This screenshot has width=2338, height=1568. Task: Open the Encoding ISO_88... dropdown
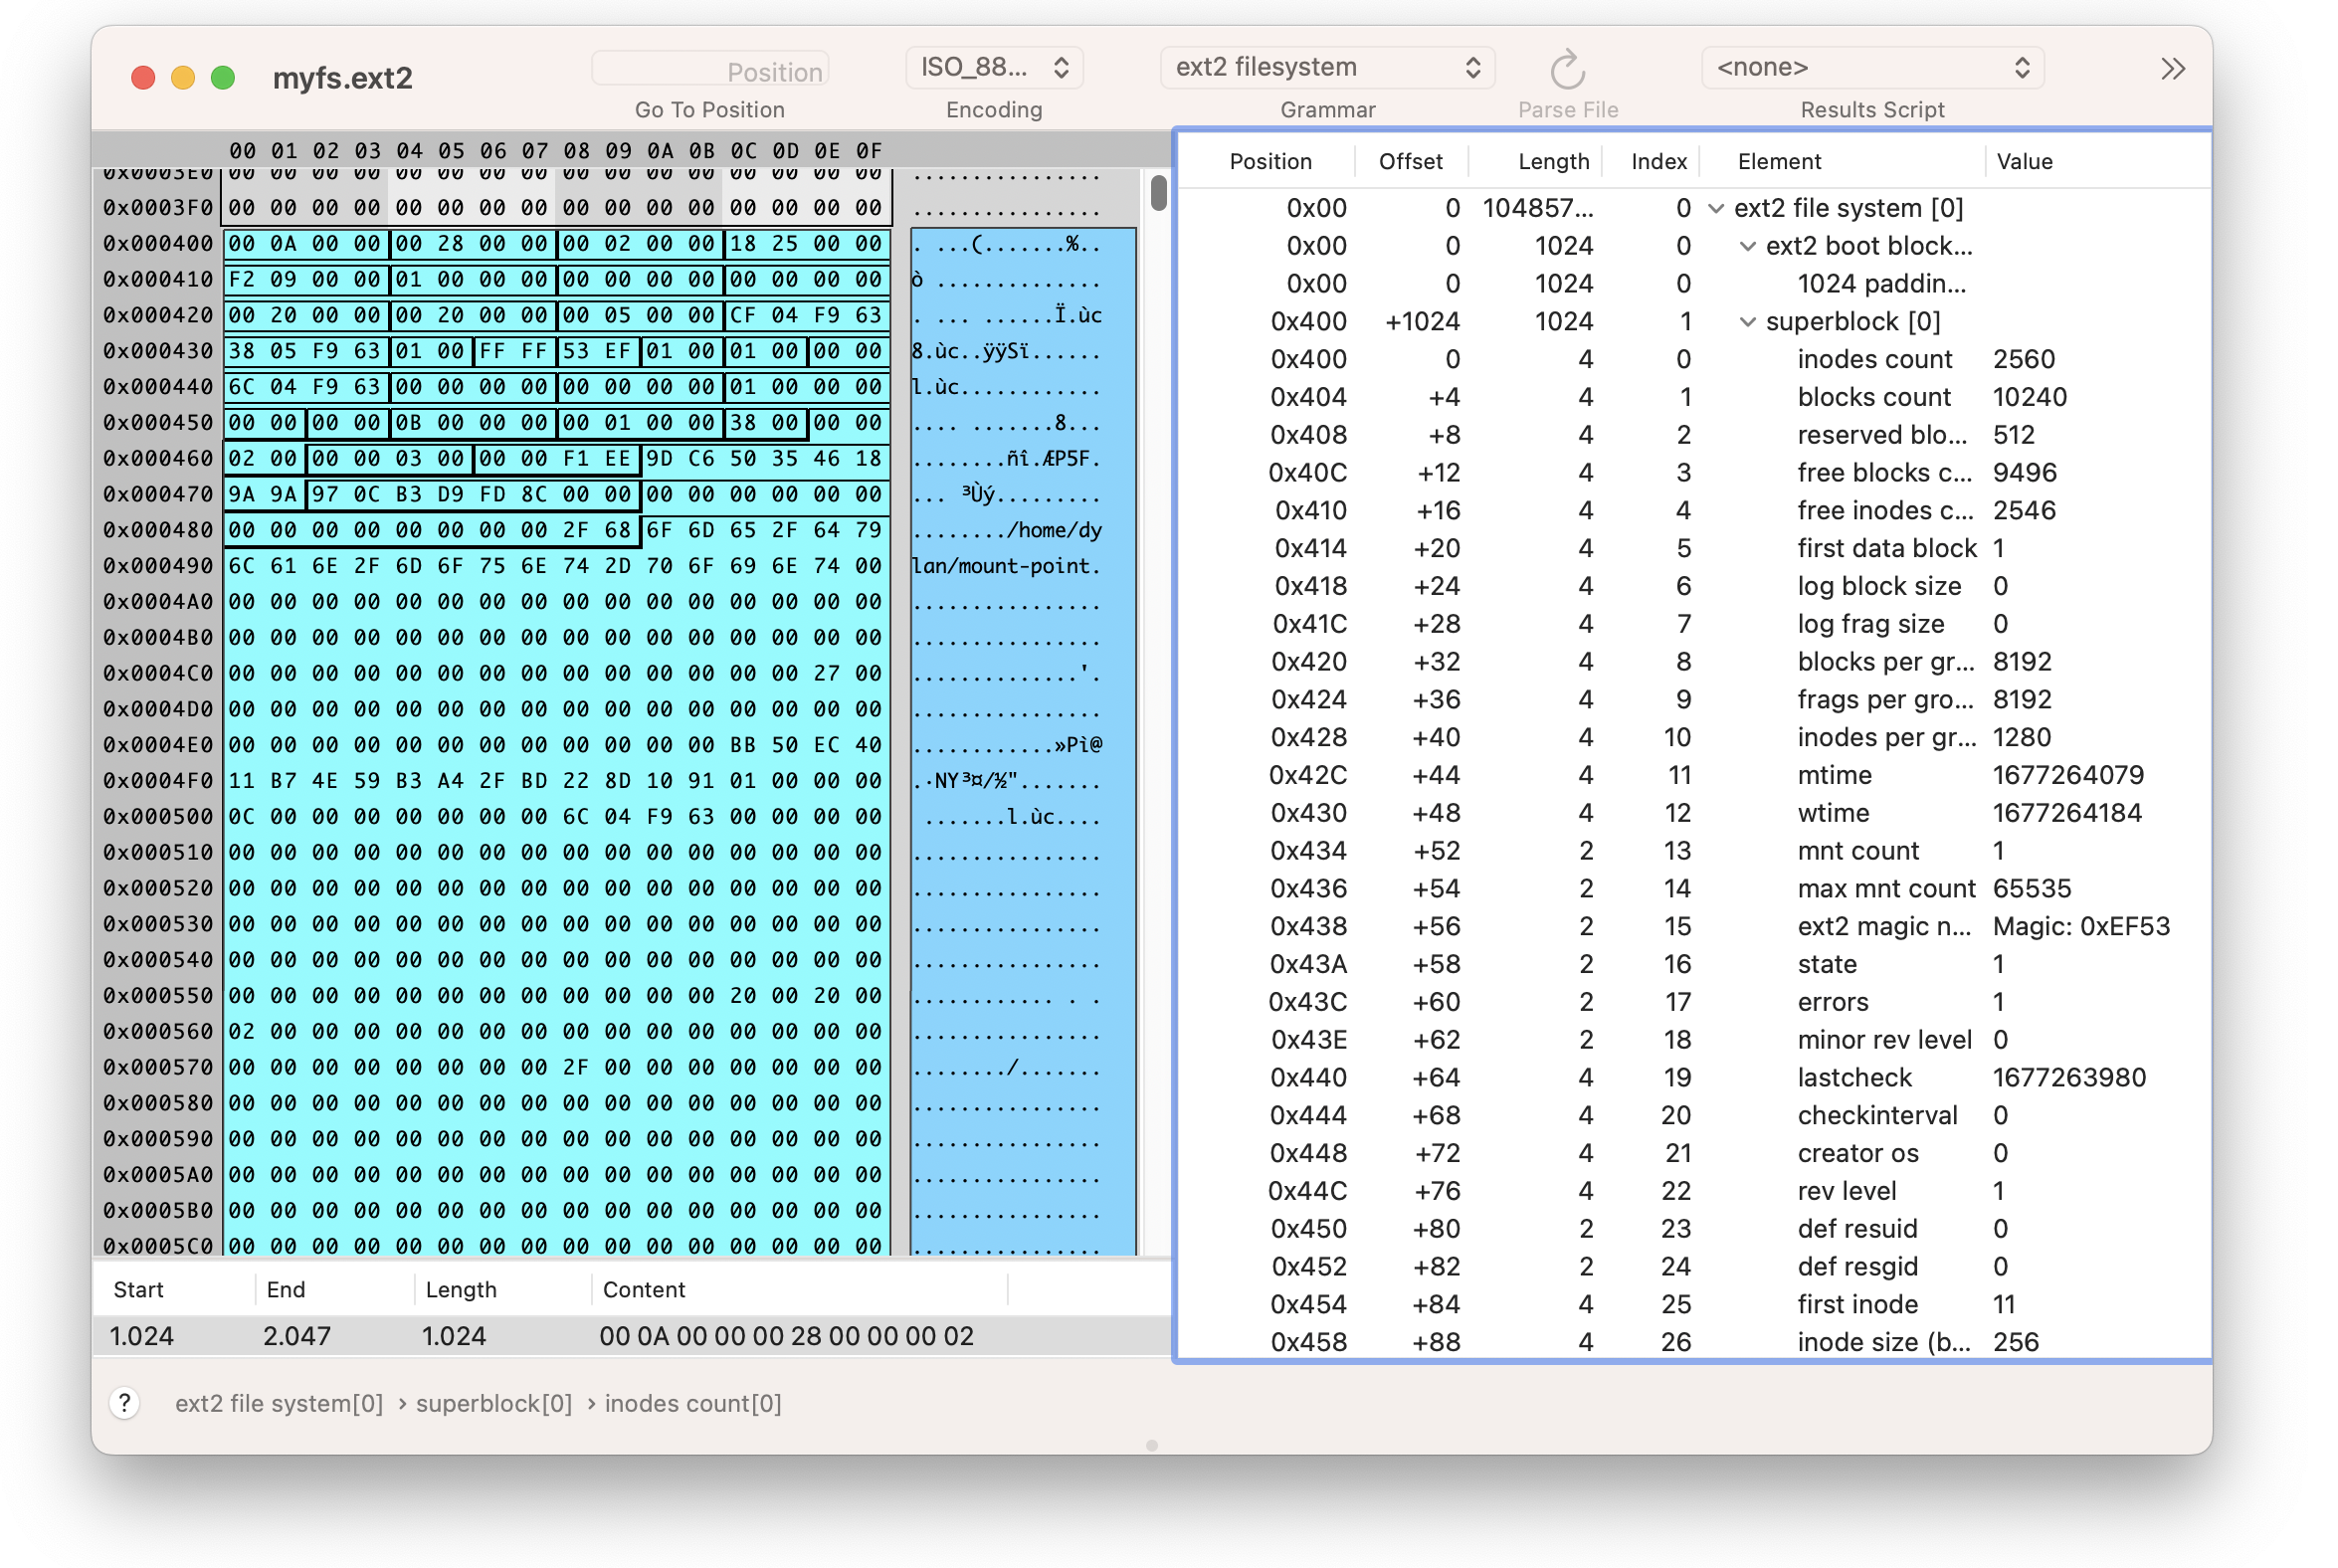(994, 67)
